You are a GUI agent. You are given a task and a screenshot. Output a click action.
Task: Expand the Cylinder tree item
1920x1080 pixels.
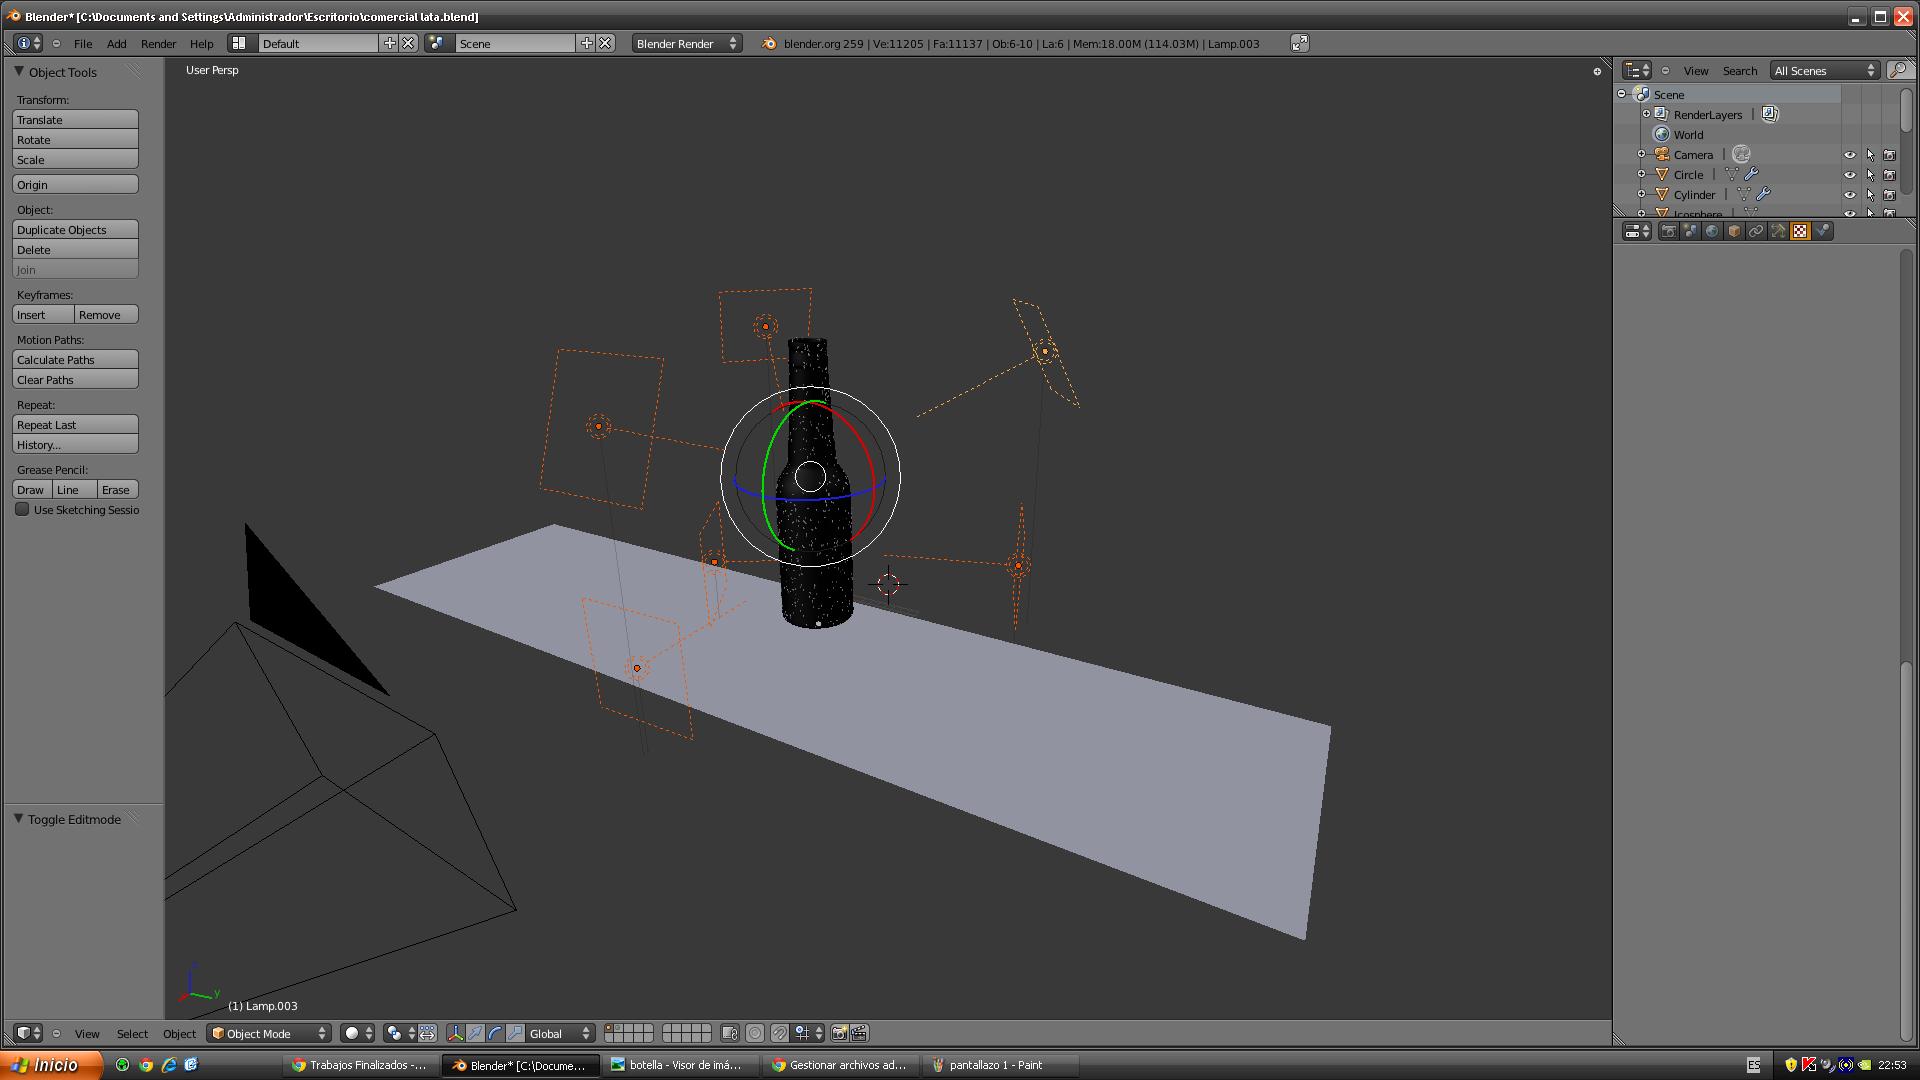(1641, 194)
